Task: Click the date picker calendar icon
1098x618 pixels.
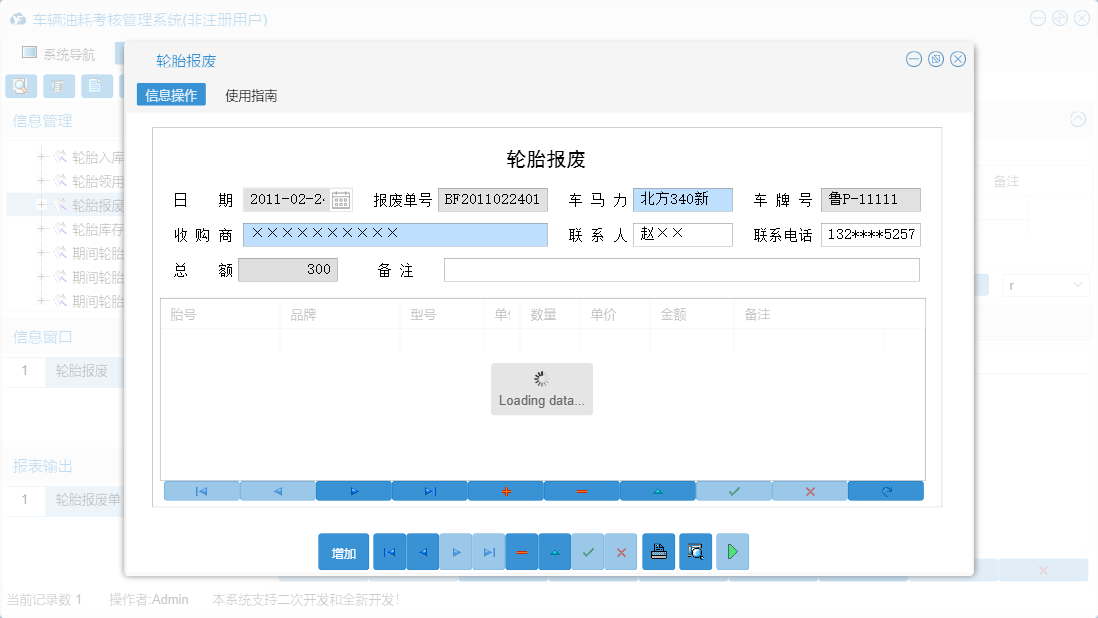Action: [x=340, y=199]
